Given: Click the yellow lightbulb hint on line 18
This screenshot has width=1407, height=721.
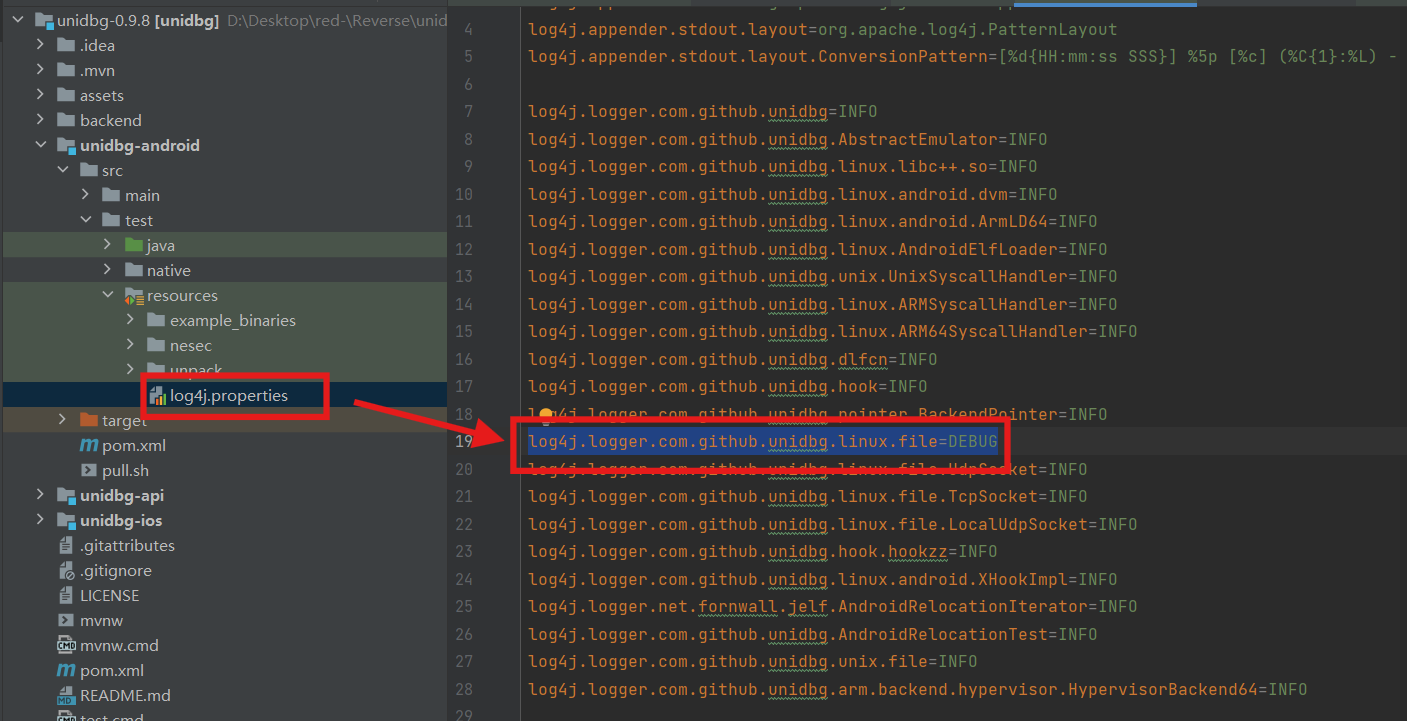Looking at the screenshot, I should tap(546, 413).
